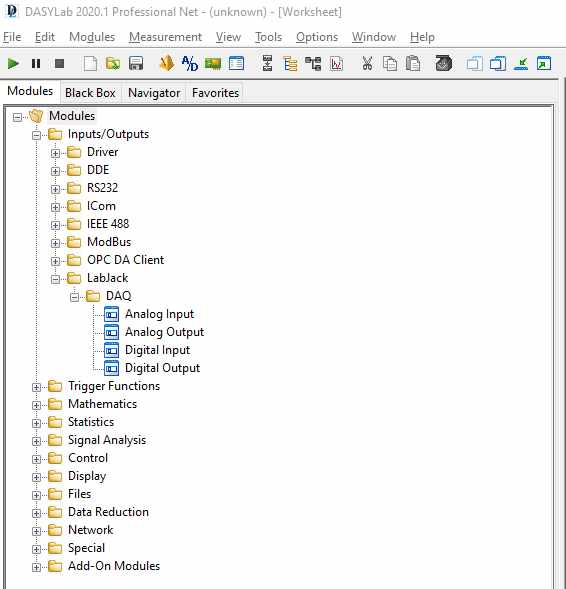Stop measurement with the square stop icon
Screen dimensions: 566x589
[59, 63]
